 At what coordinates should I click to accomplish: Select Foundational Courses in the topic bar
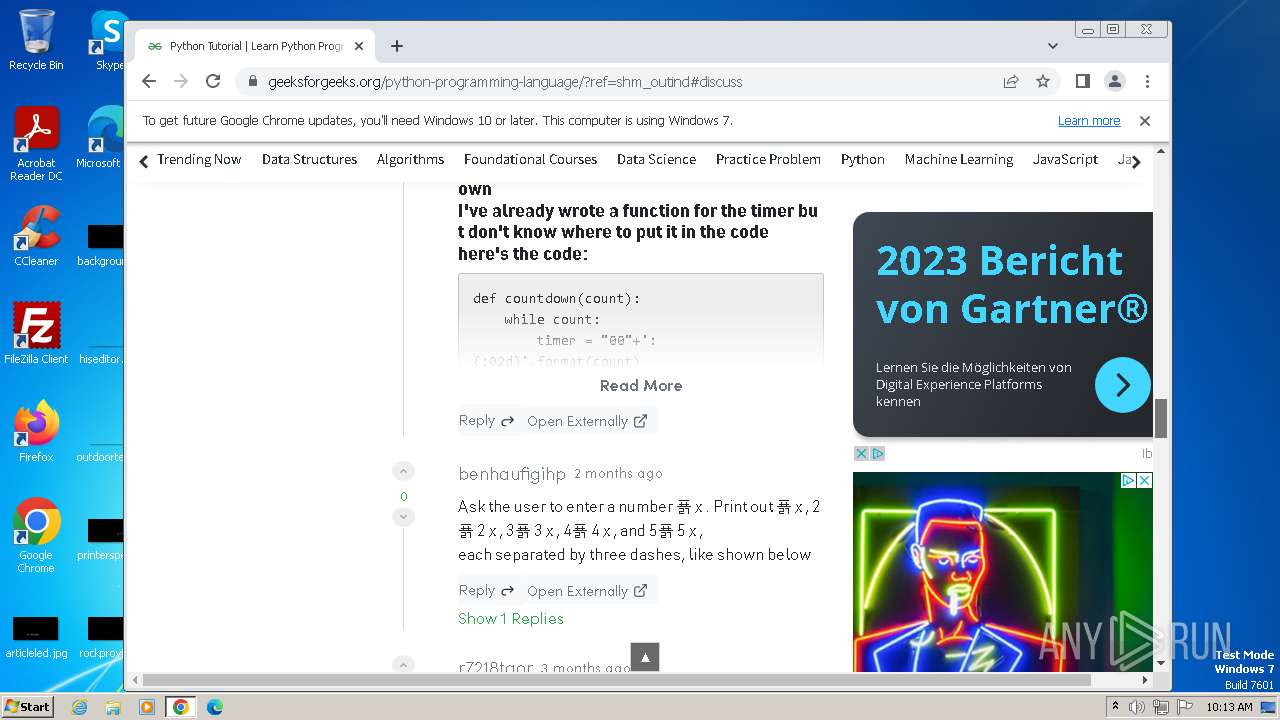tap(530, 159)
